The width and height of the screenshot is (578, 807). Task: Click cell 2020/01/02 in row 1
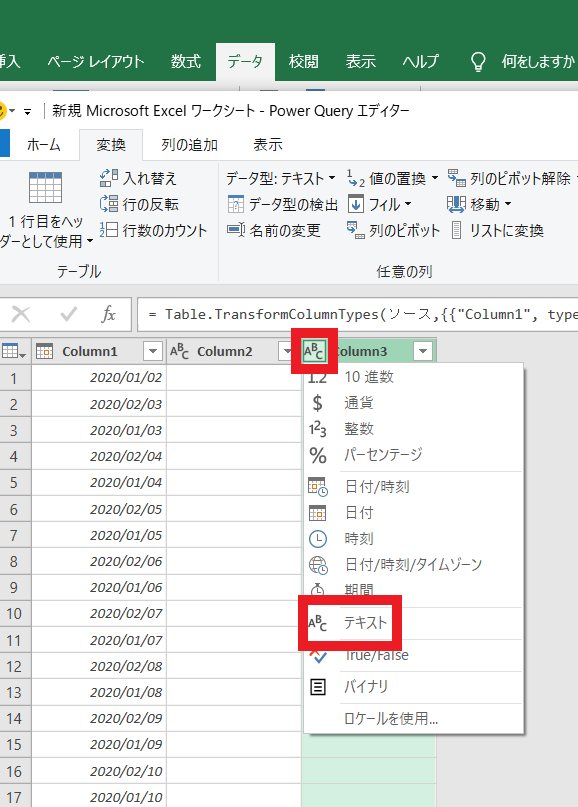(99, 377)
